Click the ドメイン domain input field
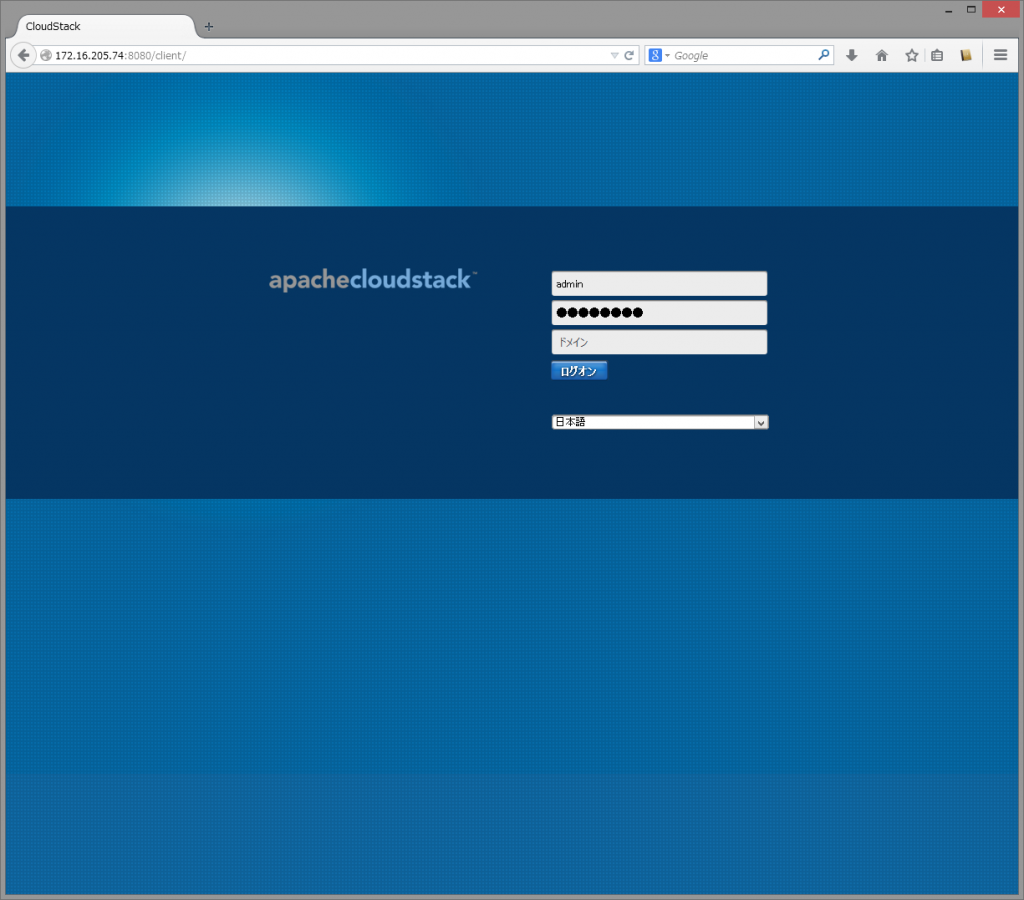 [x=659, y=342]
